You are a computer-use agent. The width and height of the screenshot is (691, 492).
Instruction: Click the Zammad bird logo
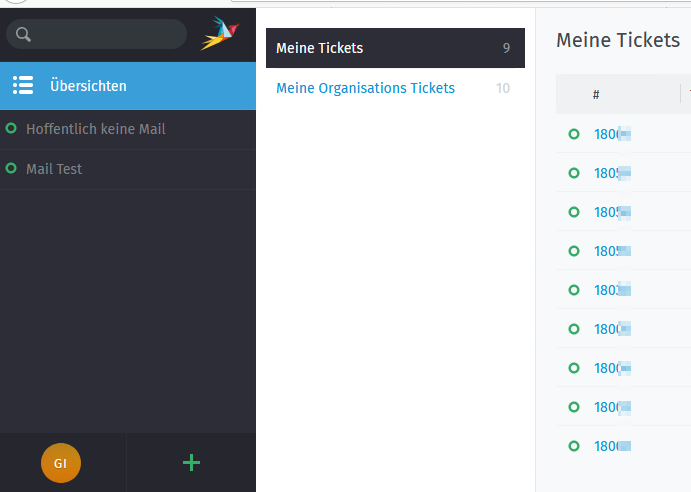[x=220, y=34]
